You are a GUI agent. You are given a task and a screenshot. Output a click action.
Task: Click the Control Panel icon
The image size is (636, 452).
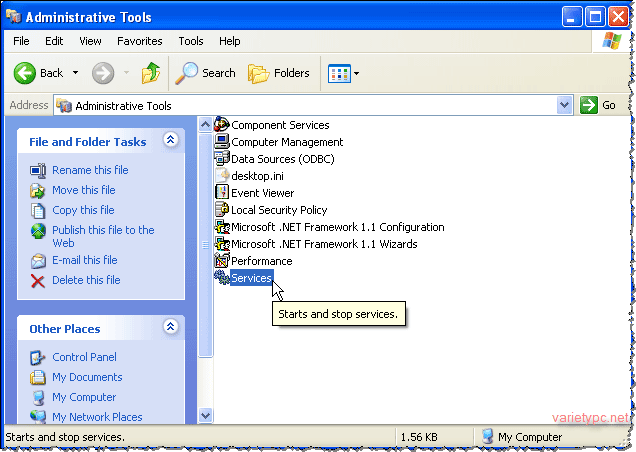(x=38, y=357)
